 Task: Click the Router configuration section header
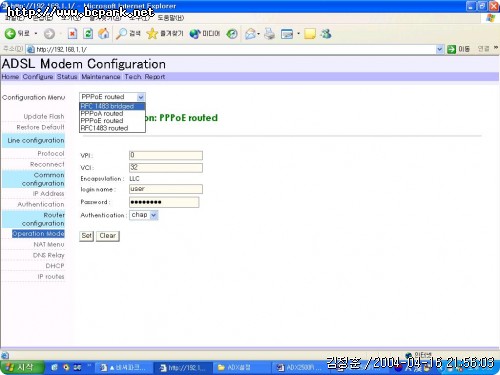[33, 219]
